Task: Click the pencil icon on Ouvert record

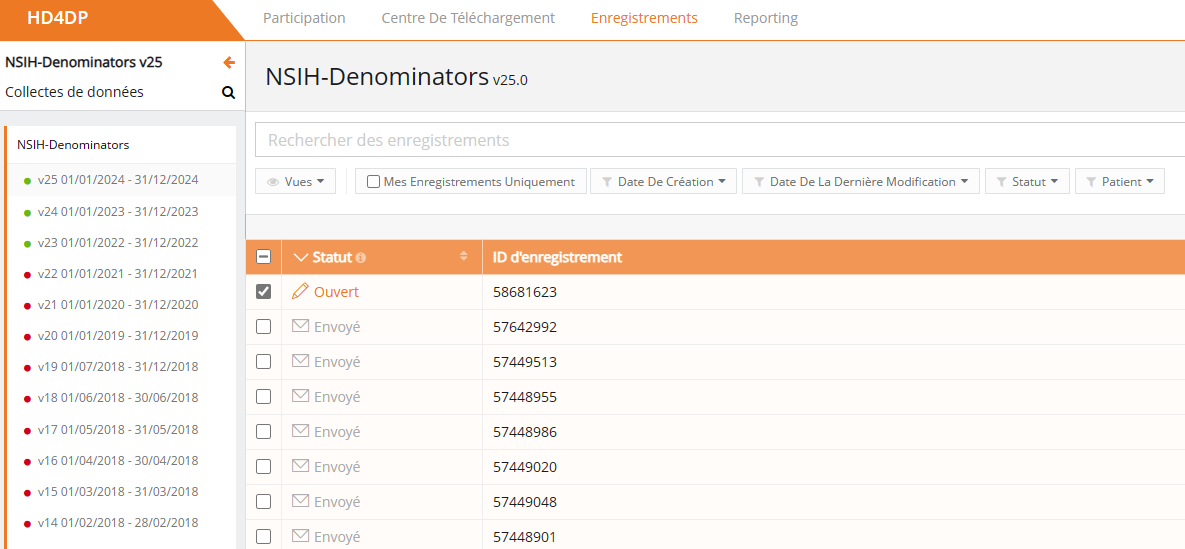Action: pyautogui.click(x=300, y=292)
